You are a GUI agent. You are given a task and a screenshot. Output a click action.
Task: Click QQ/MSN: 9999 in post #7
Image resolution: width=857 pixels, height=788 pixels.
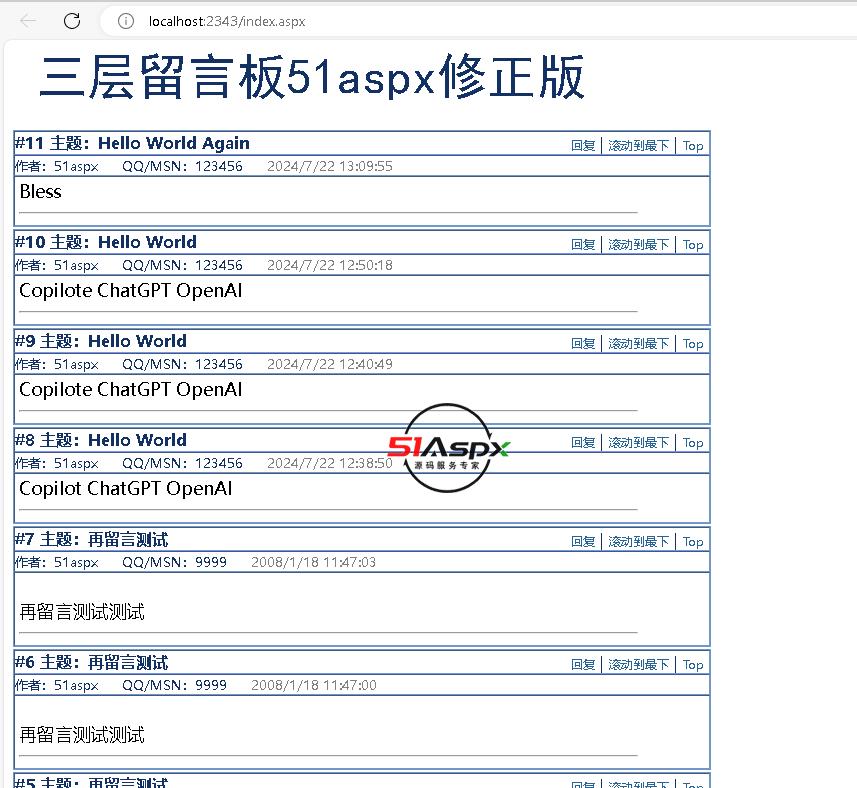174,562
